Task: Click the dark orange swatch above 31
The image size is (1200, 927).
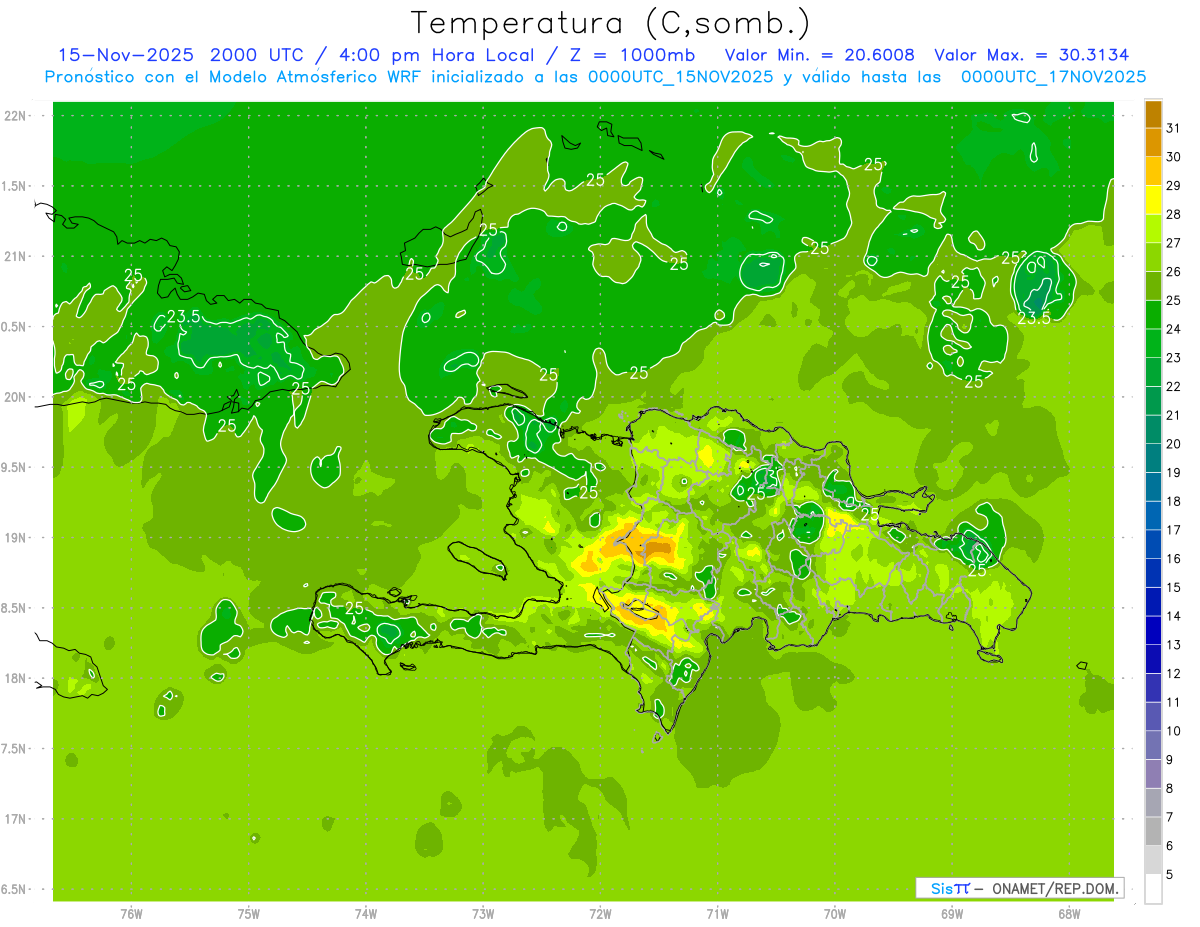Action: pos(1153,114)
